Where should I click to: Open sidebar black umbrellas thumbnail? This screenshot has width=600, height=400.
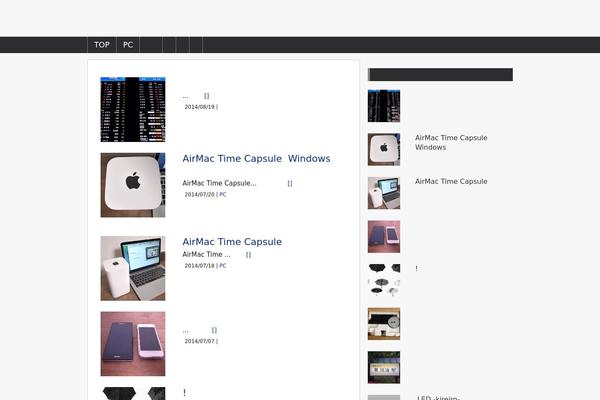pos(384,280)
